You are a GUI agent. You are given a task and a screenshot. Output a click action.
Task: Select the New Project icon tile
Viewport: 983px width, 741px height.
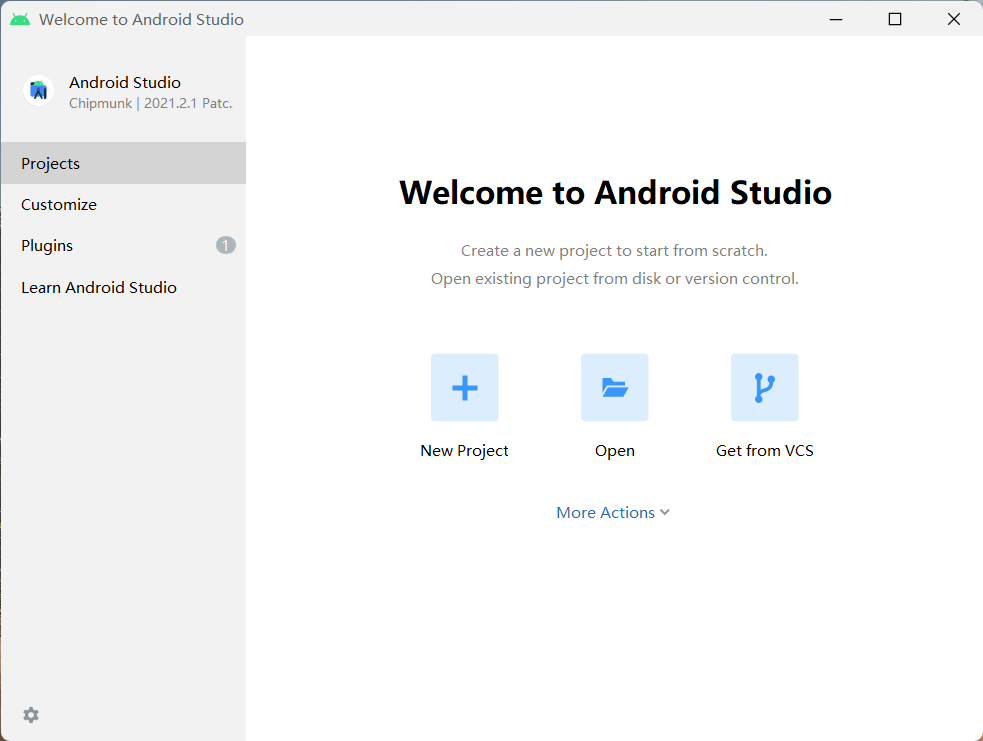pyautogui.click(x=464, y=387)
